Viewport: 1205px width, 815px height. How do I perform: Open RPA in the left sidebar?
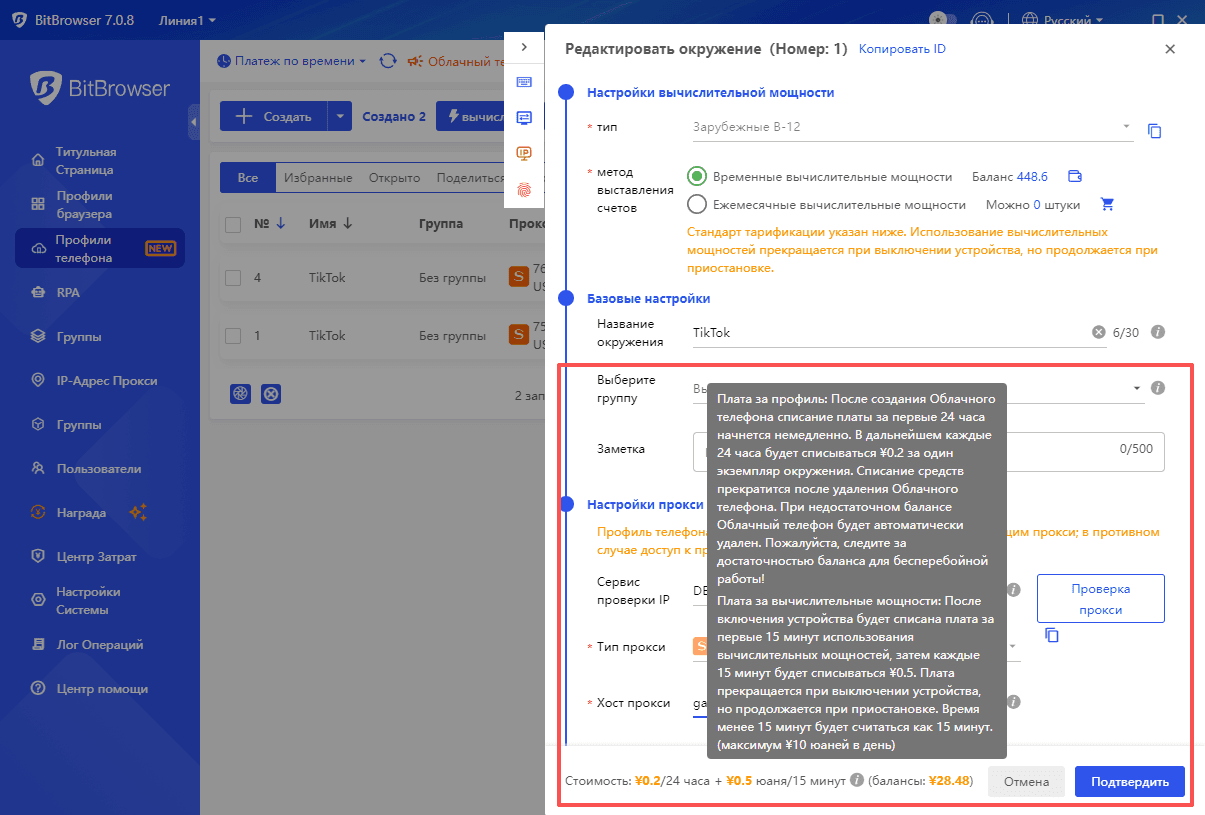(x=68, y=293)
